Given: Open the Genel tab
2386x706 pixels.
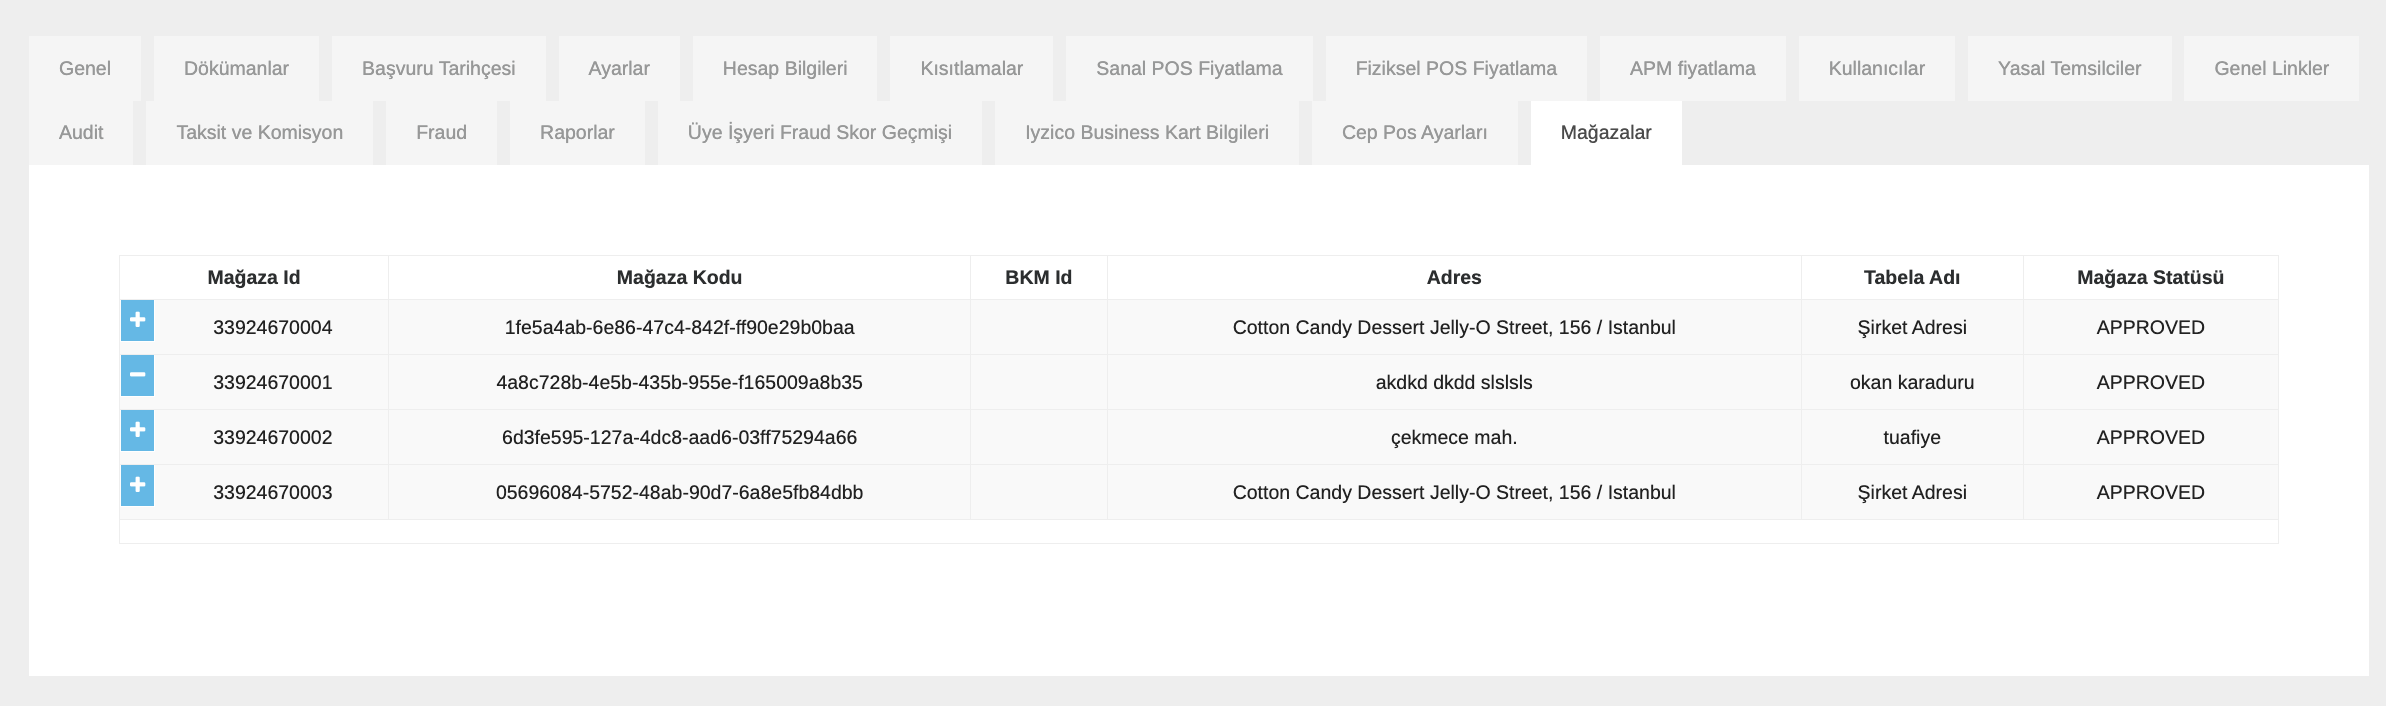Looking at the screenshot, I should [x=84, y=69].
